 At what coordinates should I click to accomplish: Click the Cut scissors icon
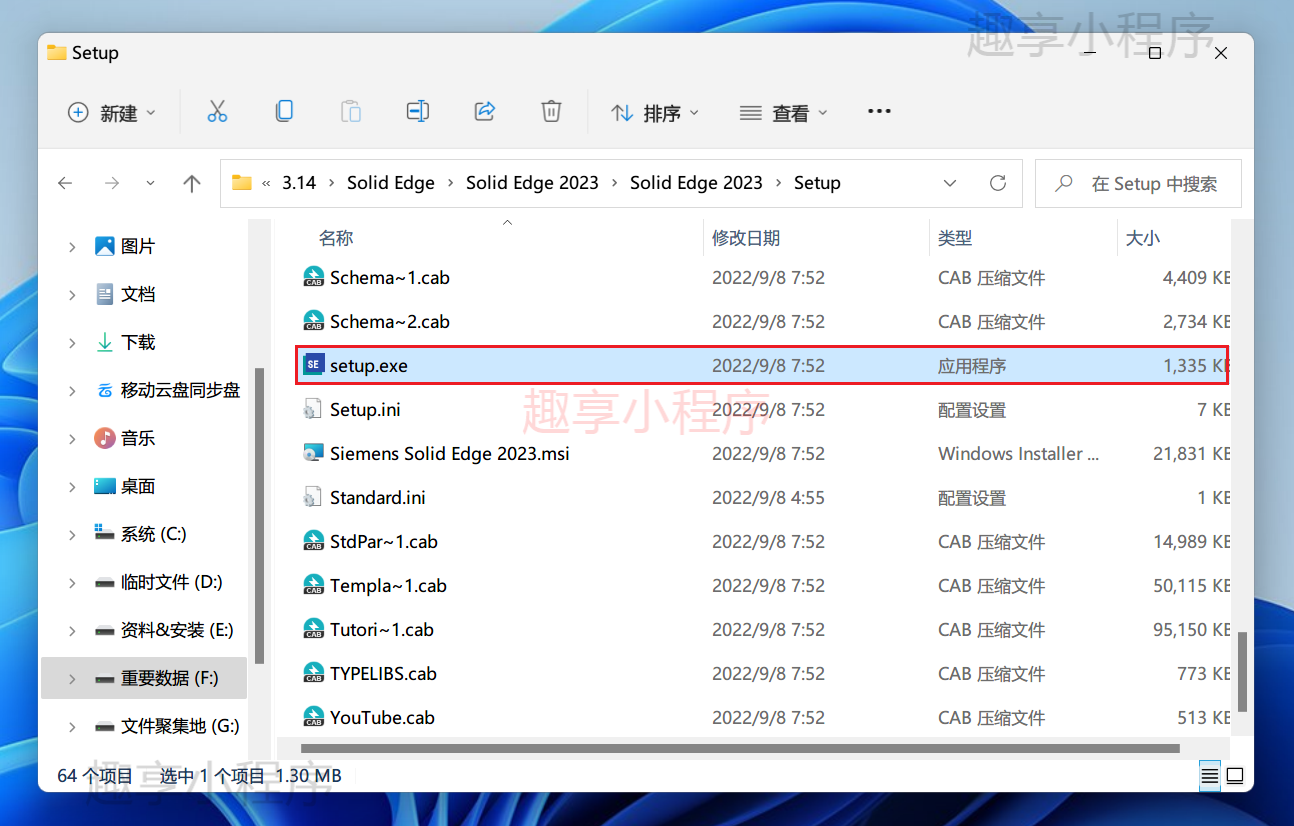coord(217,112)
